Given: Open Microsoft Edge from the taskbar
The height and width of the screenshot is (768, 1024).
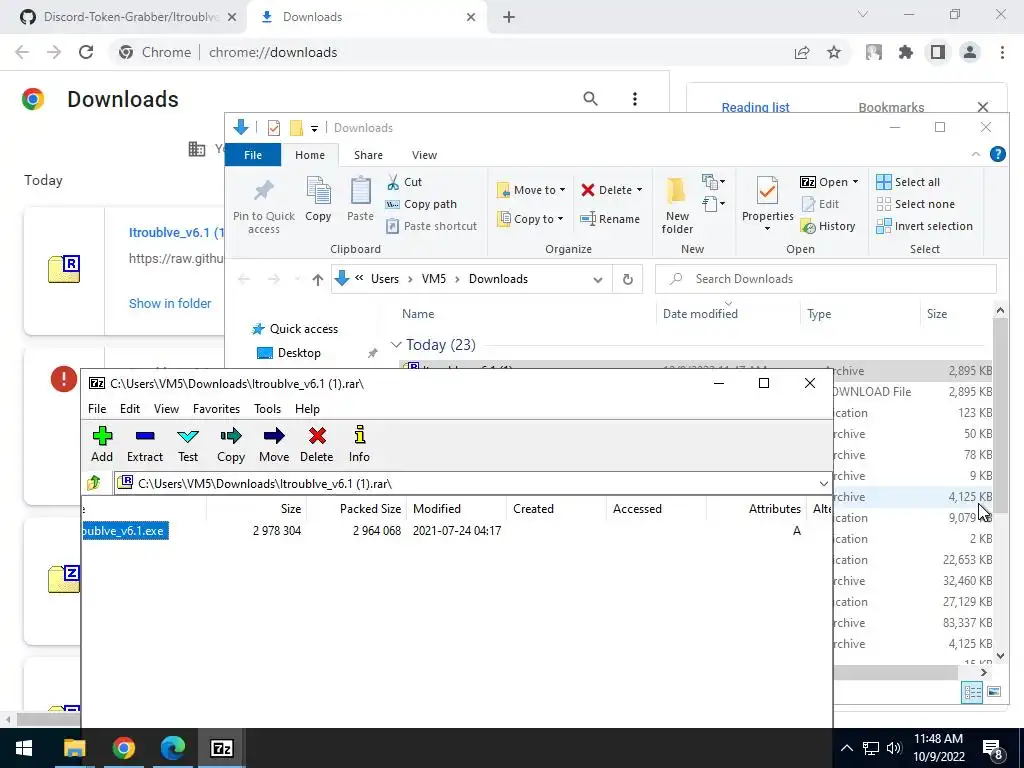Looking at the screenshot, I should click(172, 748).
